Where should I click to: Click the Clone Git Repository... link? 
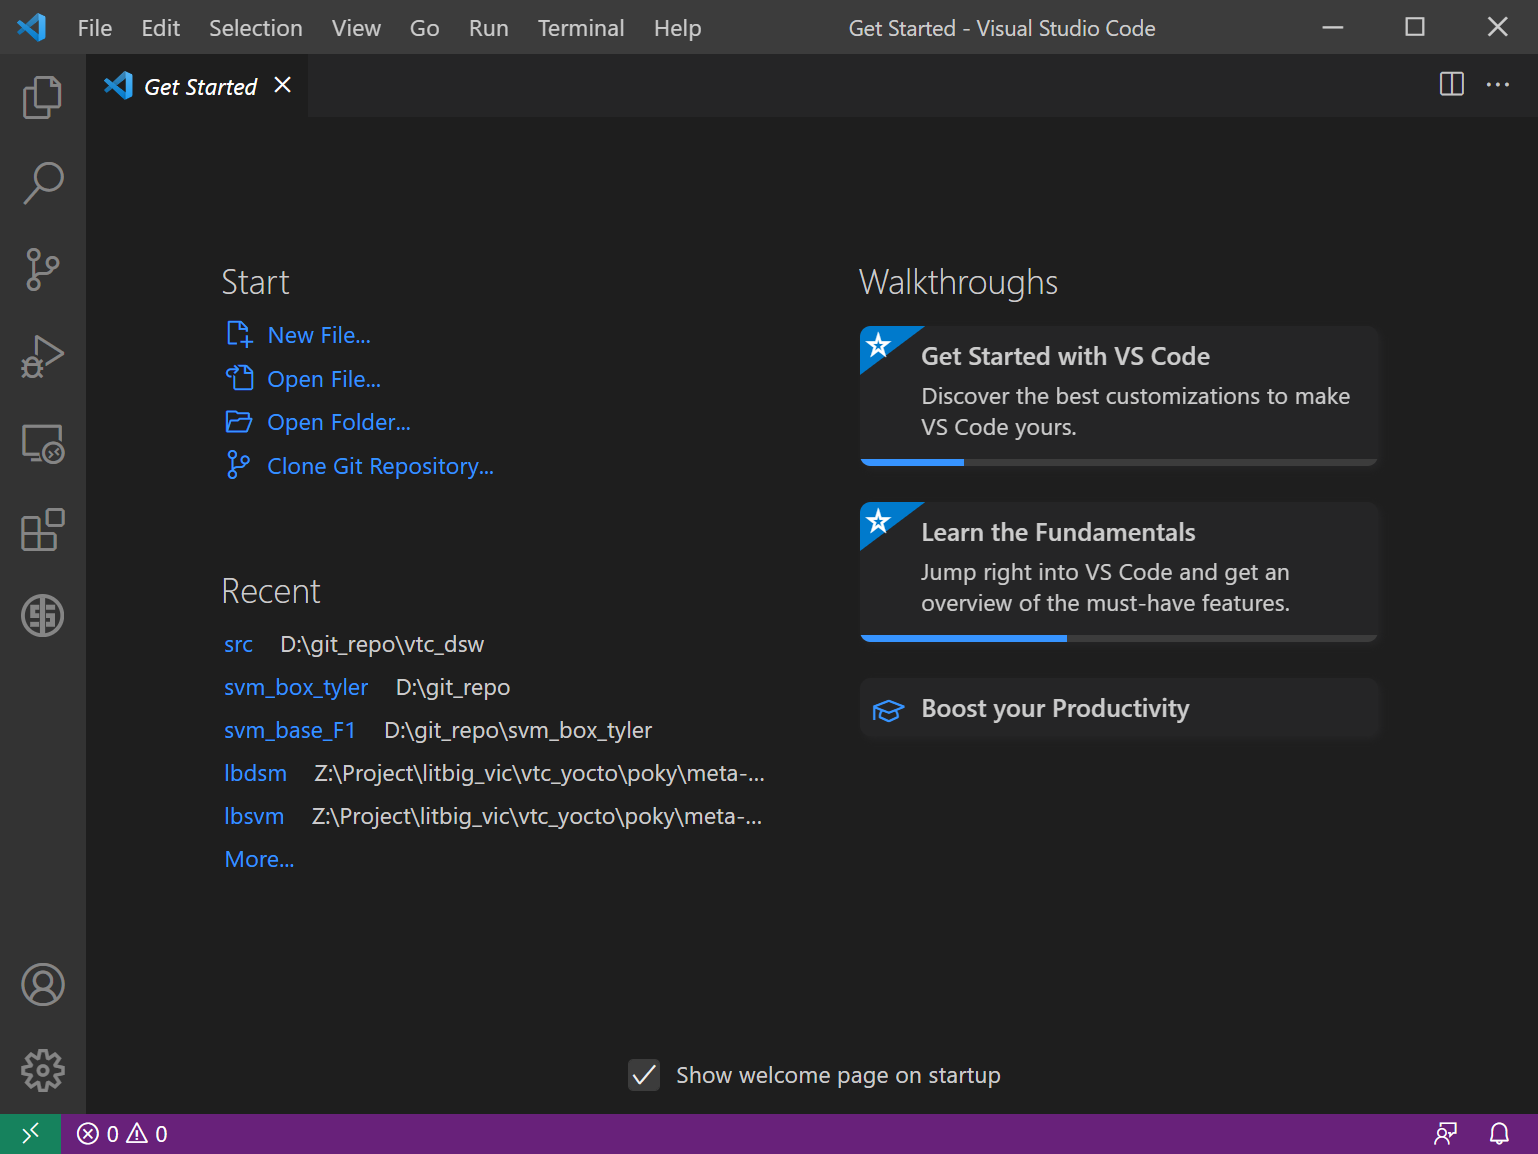click(381, 466)
